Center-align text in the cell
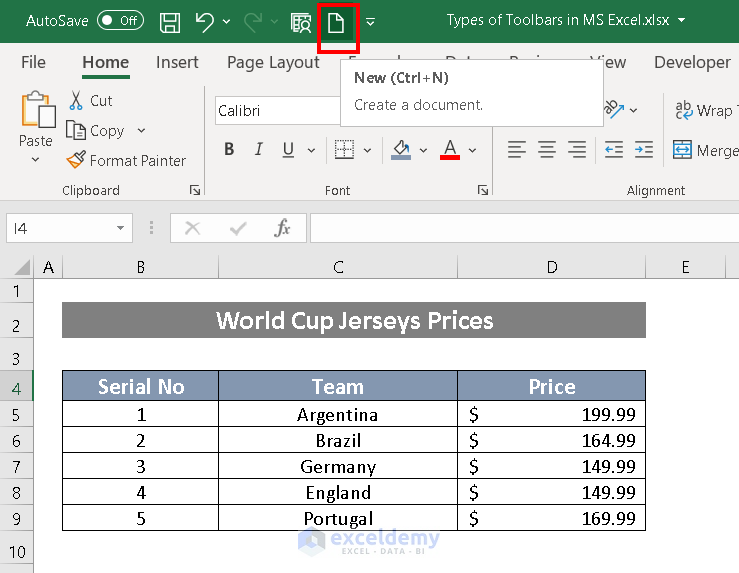 [547, 150]
